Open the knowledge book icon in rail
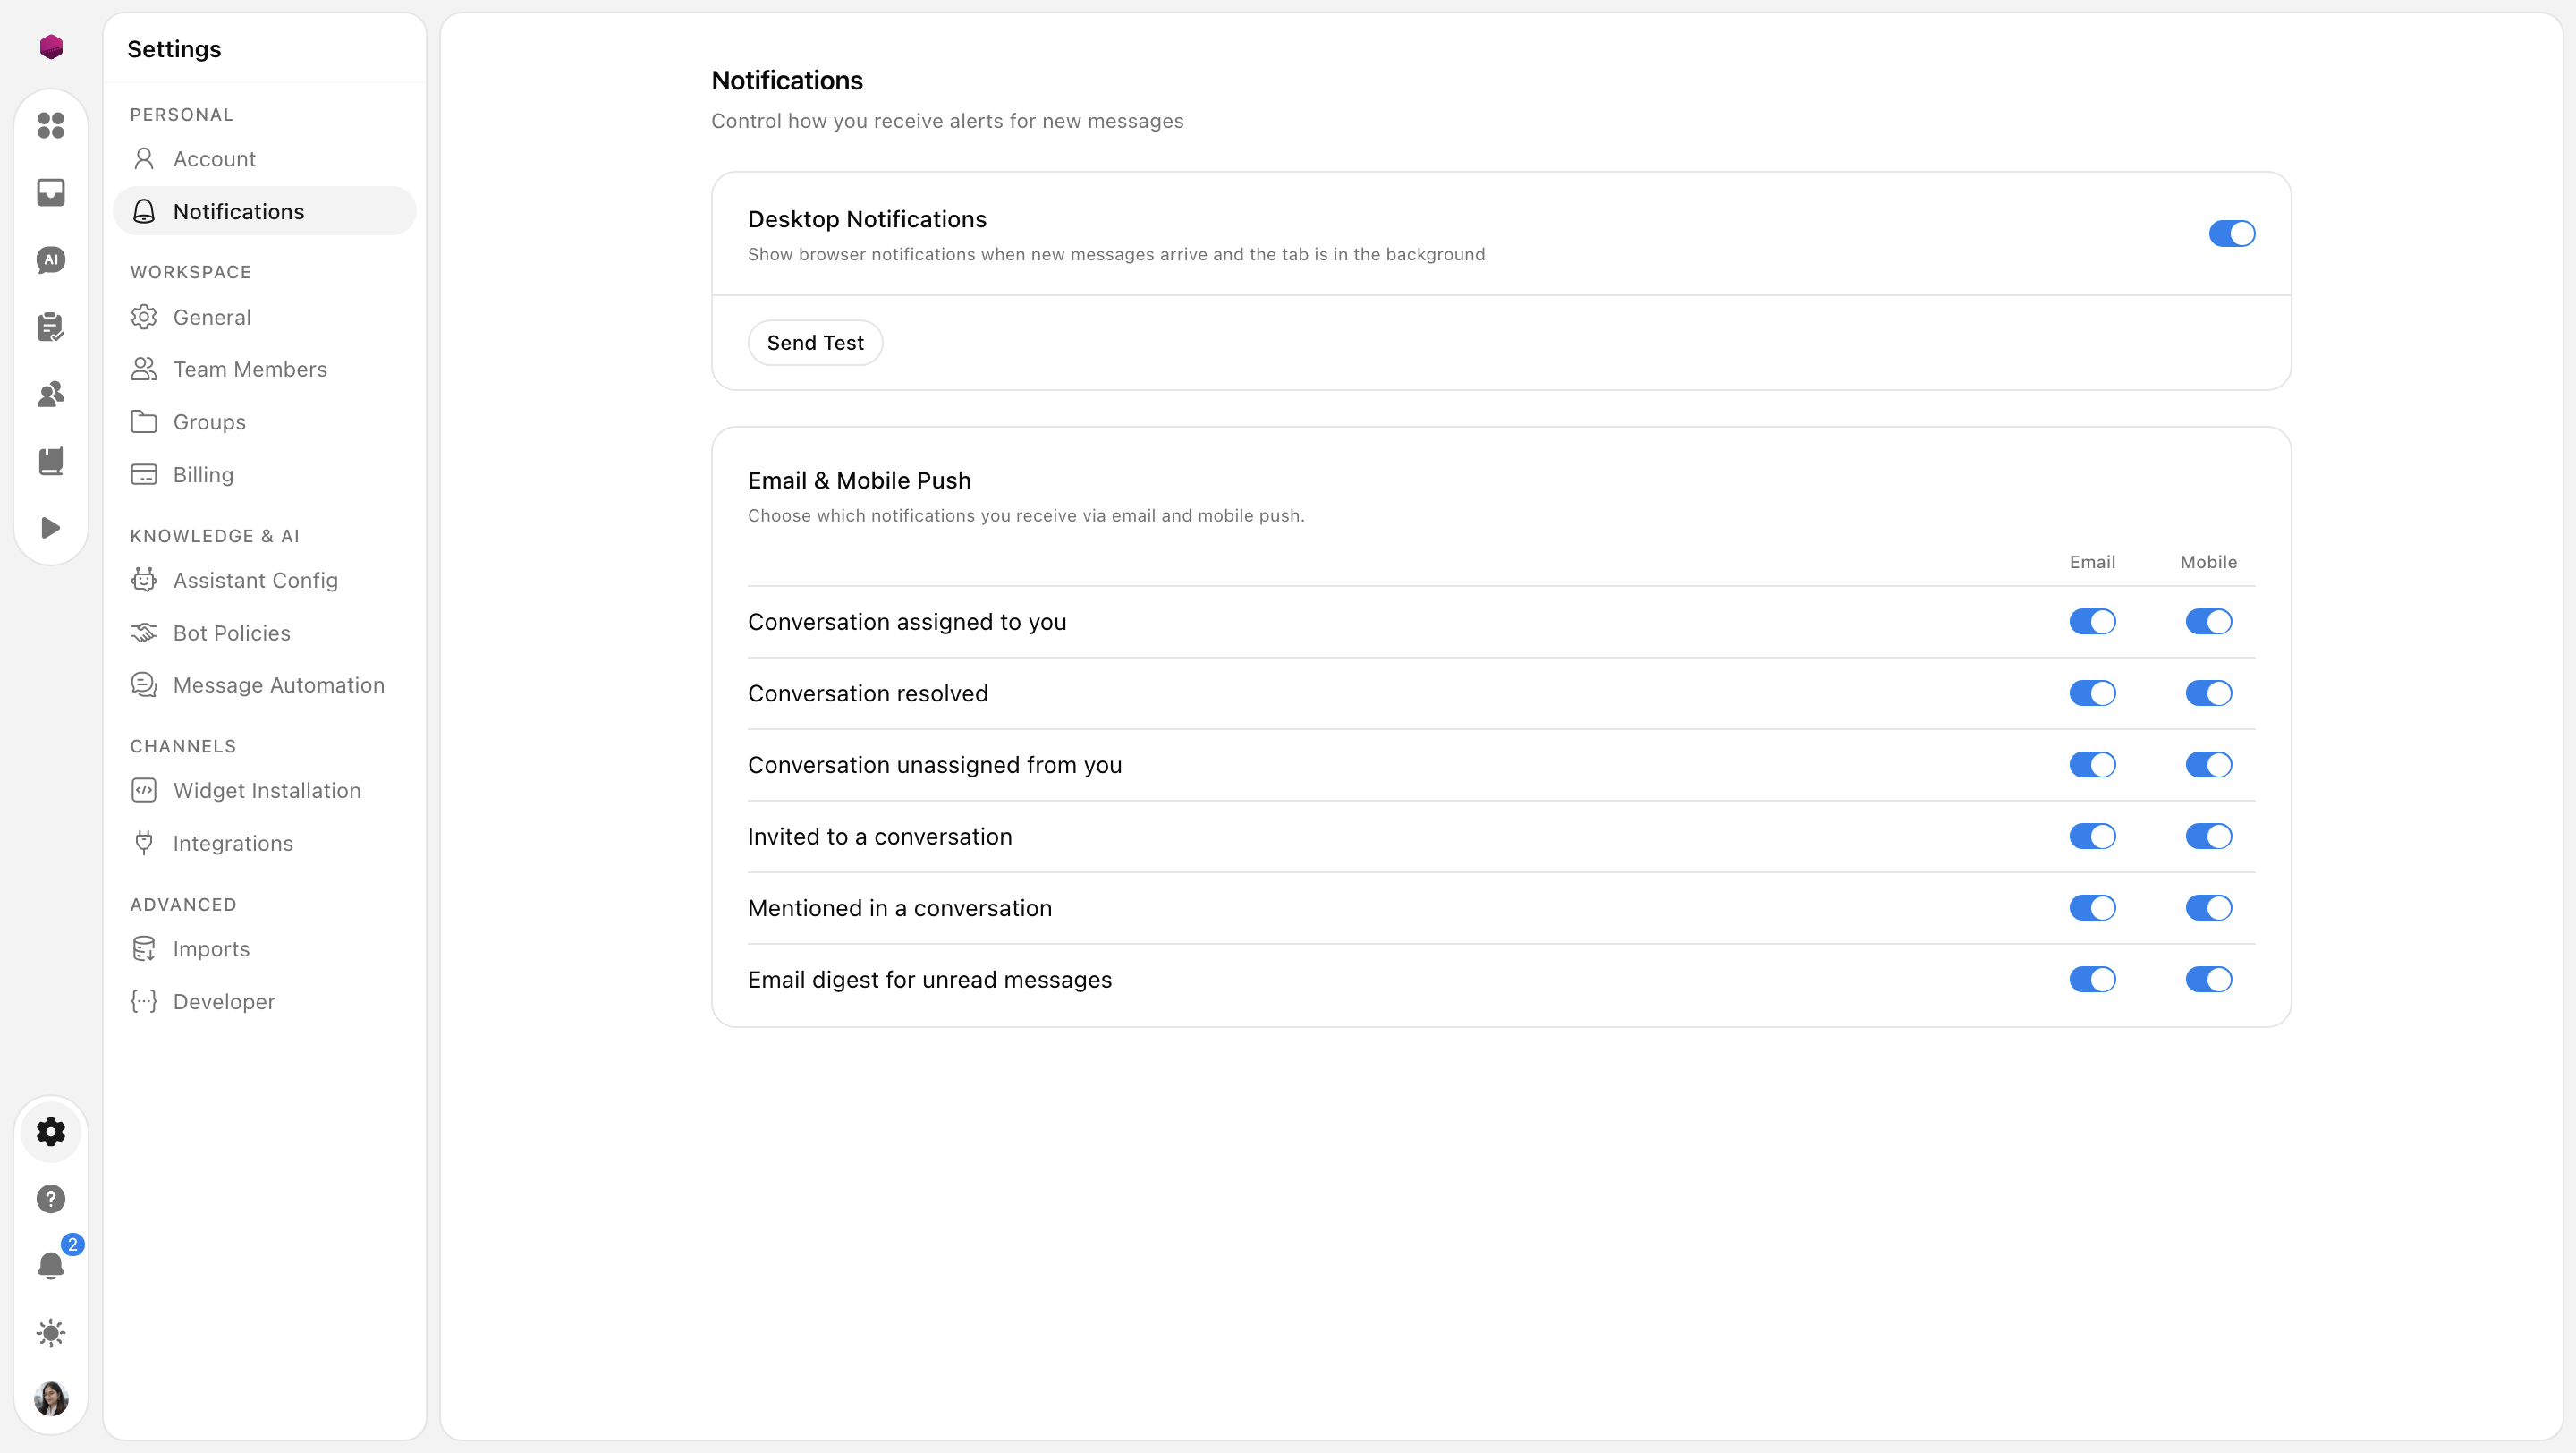 click(51, 461)
